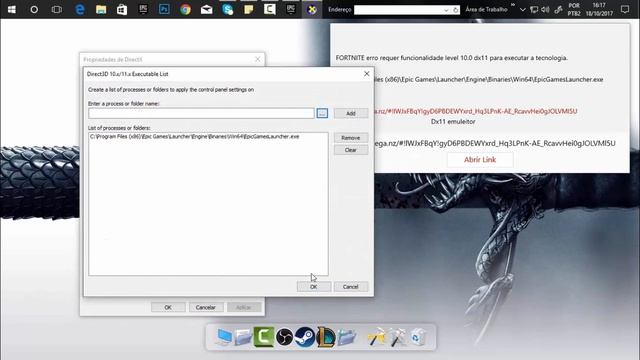Open Camtasia from the top taskbar
This screenshot has height=360, width=640.
270,9
